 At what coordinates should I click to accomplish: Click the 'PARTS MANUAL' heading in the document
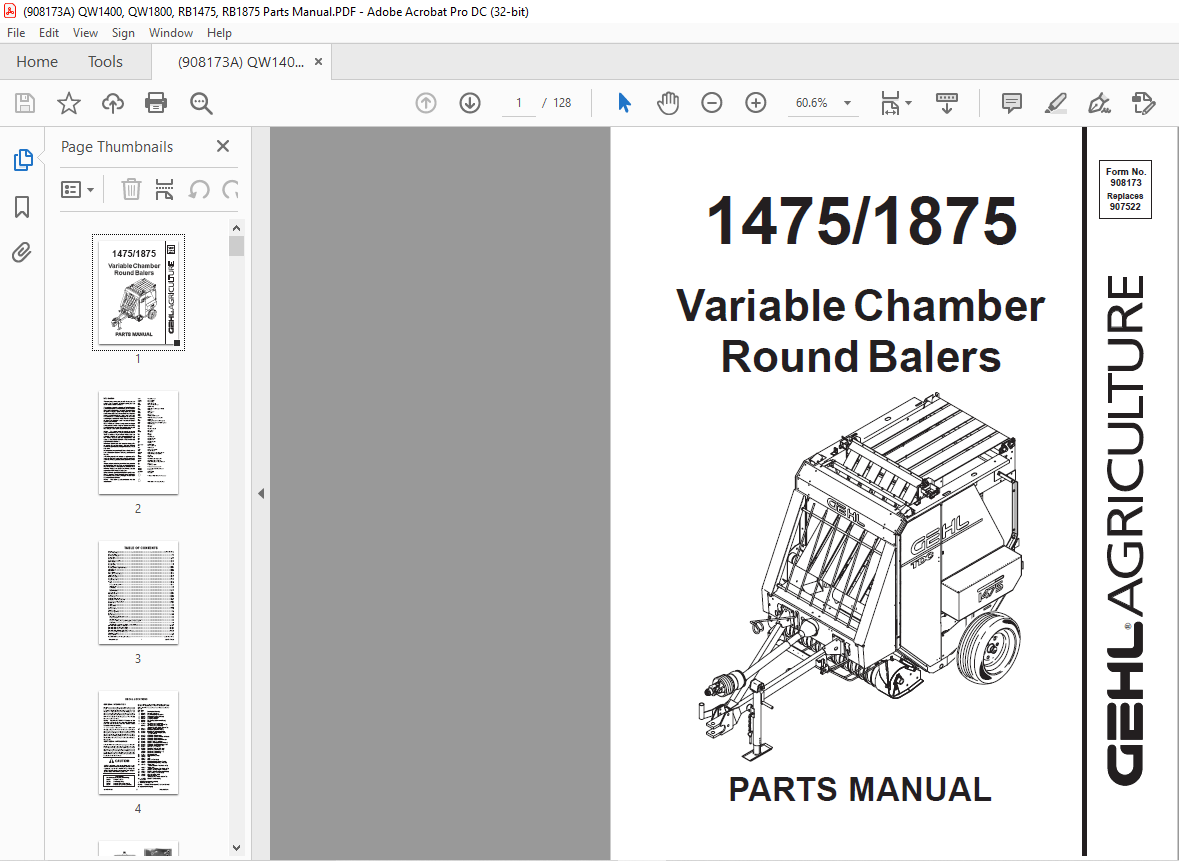pyautogui.click(x=860, y=790)
